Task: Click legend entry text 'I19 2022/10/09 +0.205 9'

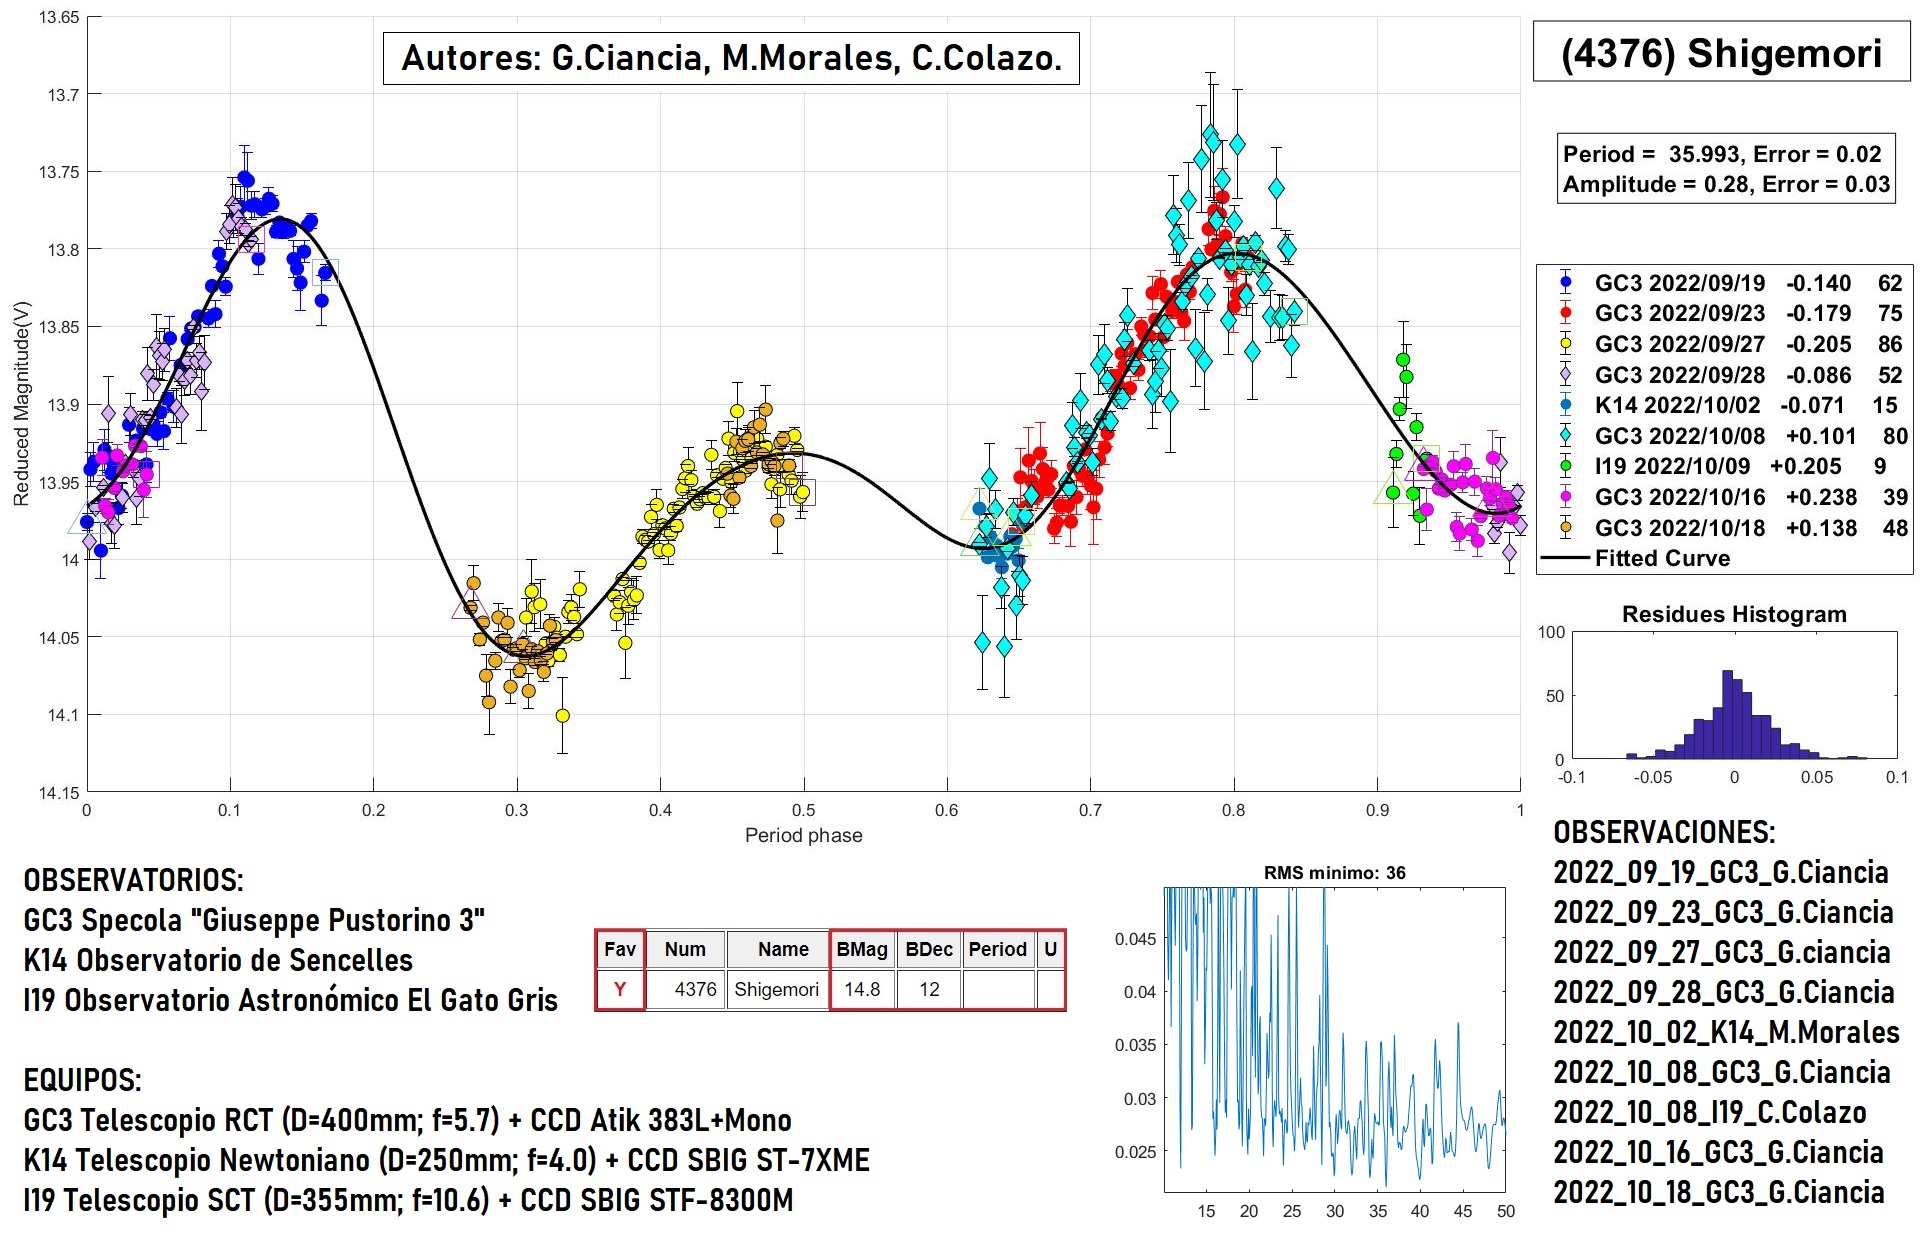Action: coord(1741,466)
